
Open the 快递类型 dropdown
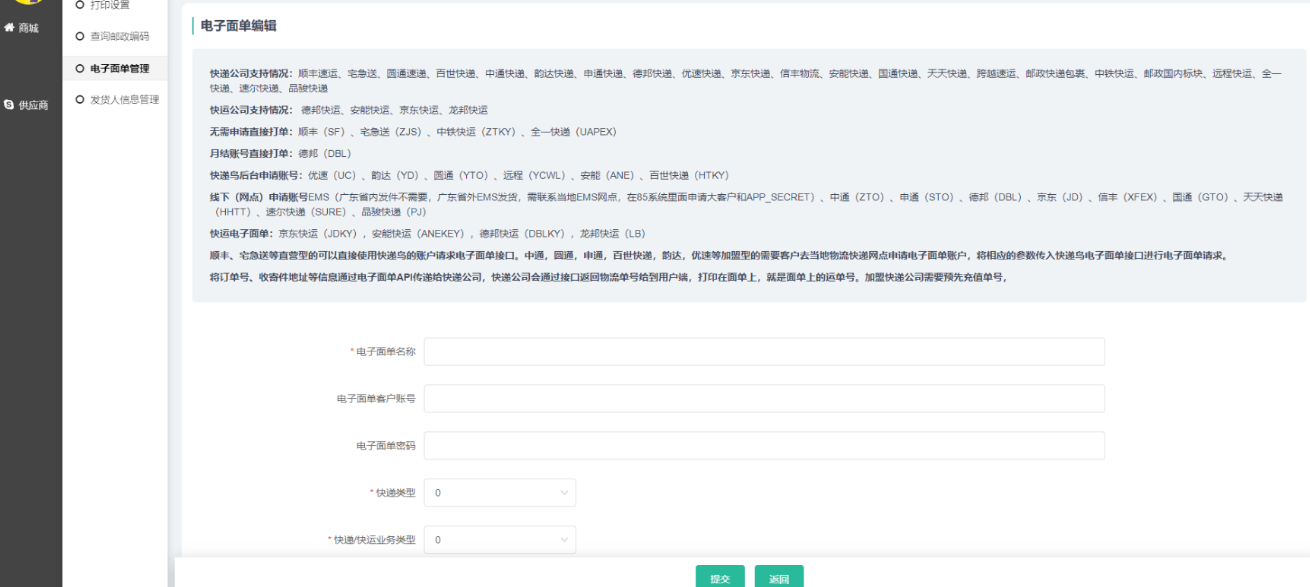[x=499, y=493]
